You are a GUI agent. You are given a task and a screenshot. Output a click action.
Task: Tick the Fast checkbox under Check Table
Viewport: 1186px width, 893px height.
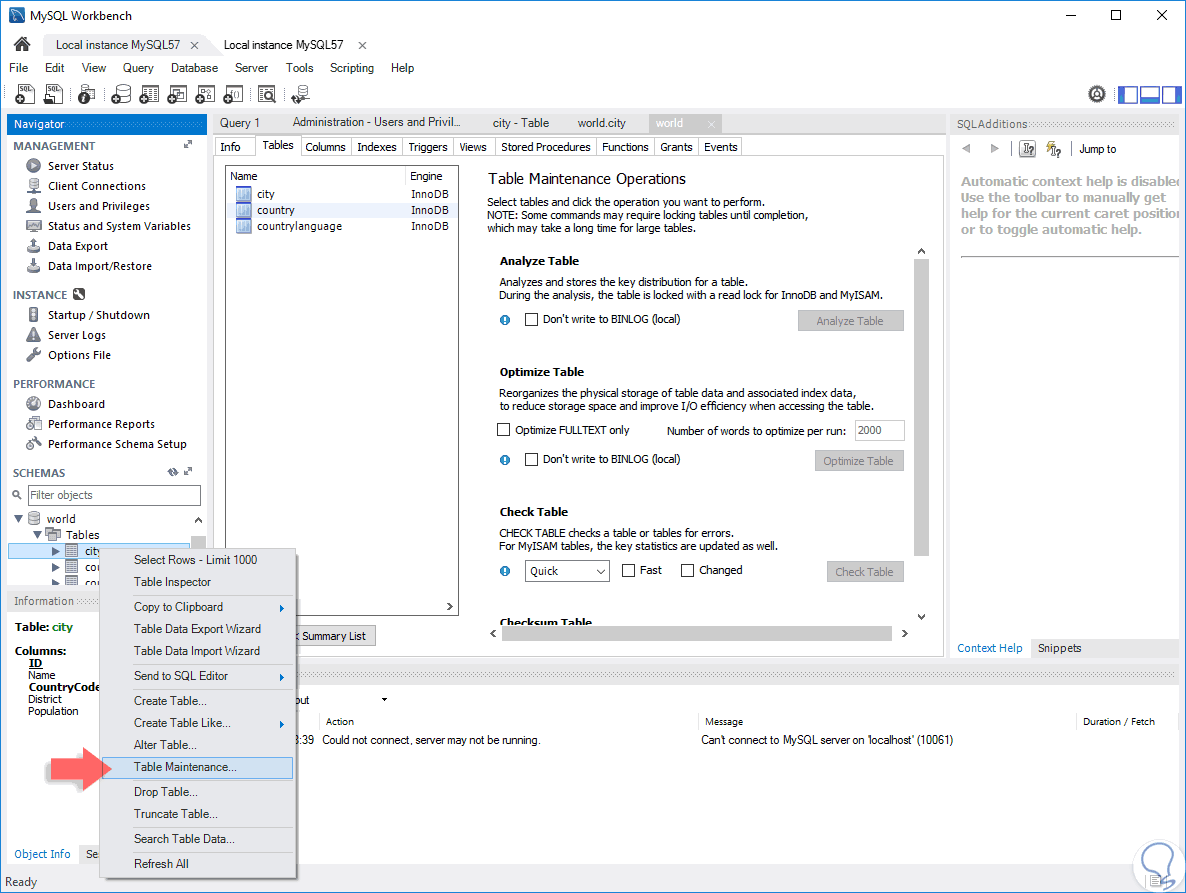click(628, 570)
